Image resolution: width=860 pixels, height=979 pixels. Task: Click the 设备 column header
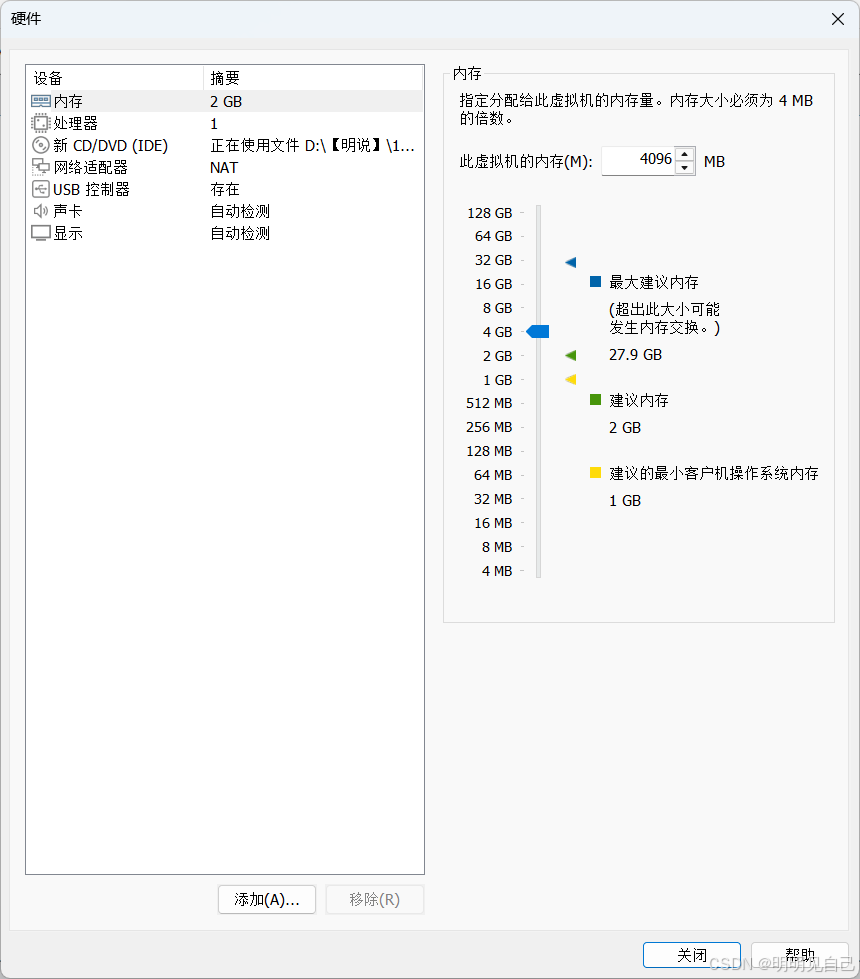click(x=115, y=78)
